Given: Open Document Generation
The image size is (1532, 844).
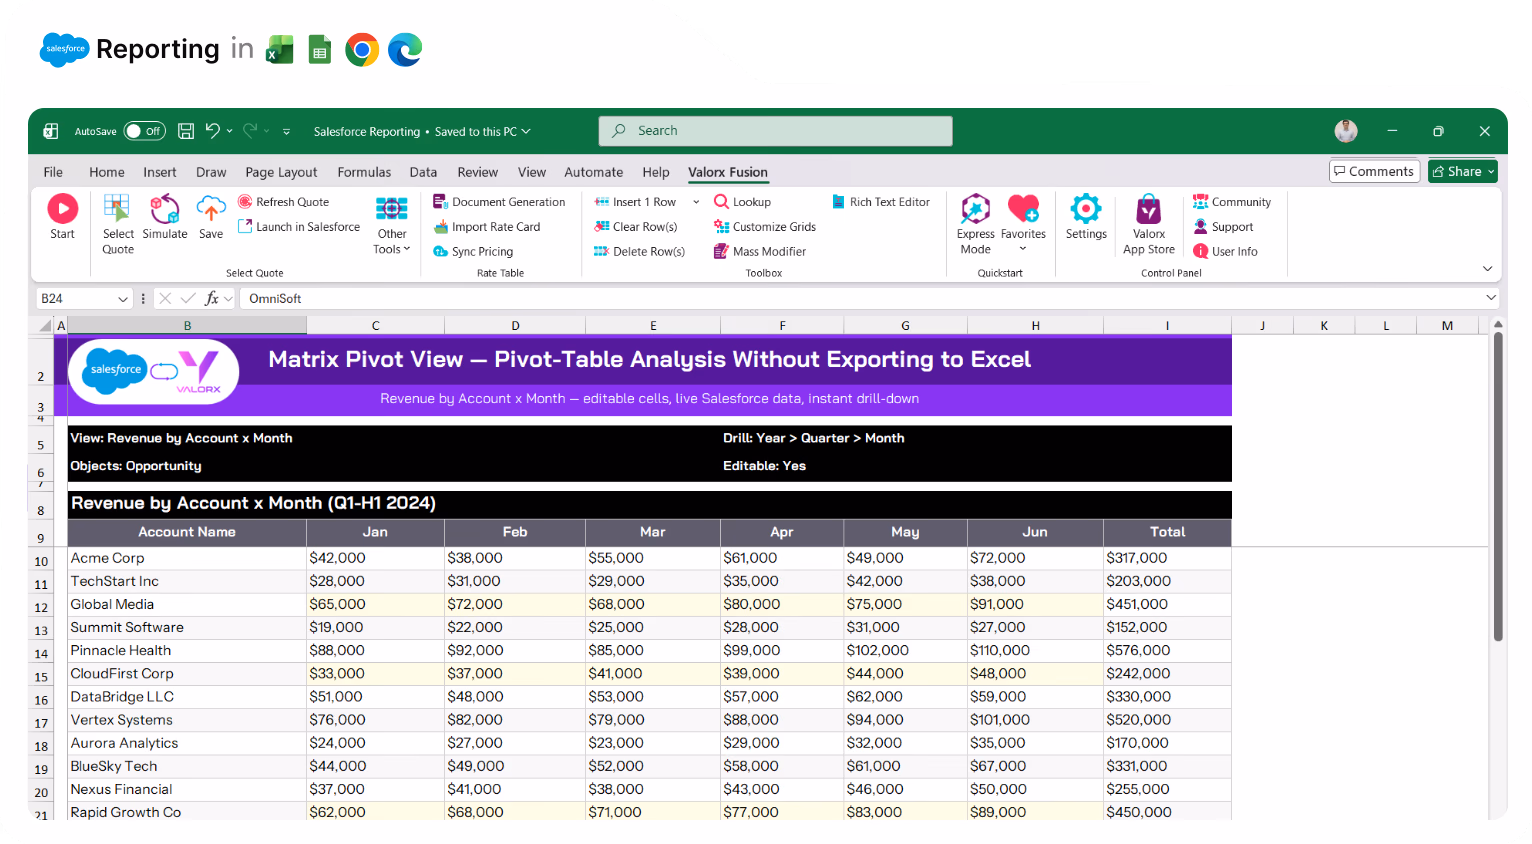Looking at the screenshot, I should (x=500, y=201).
